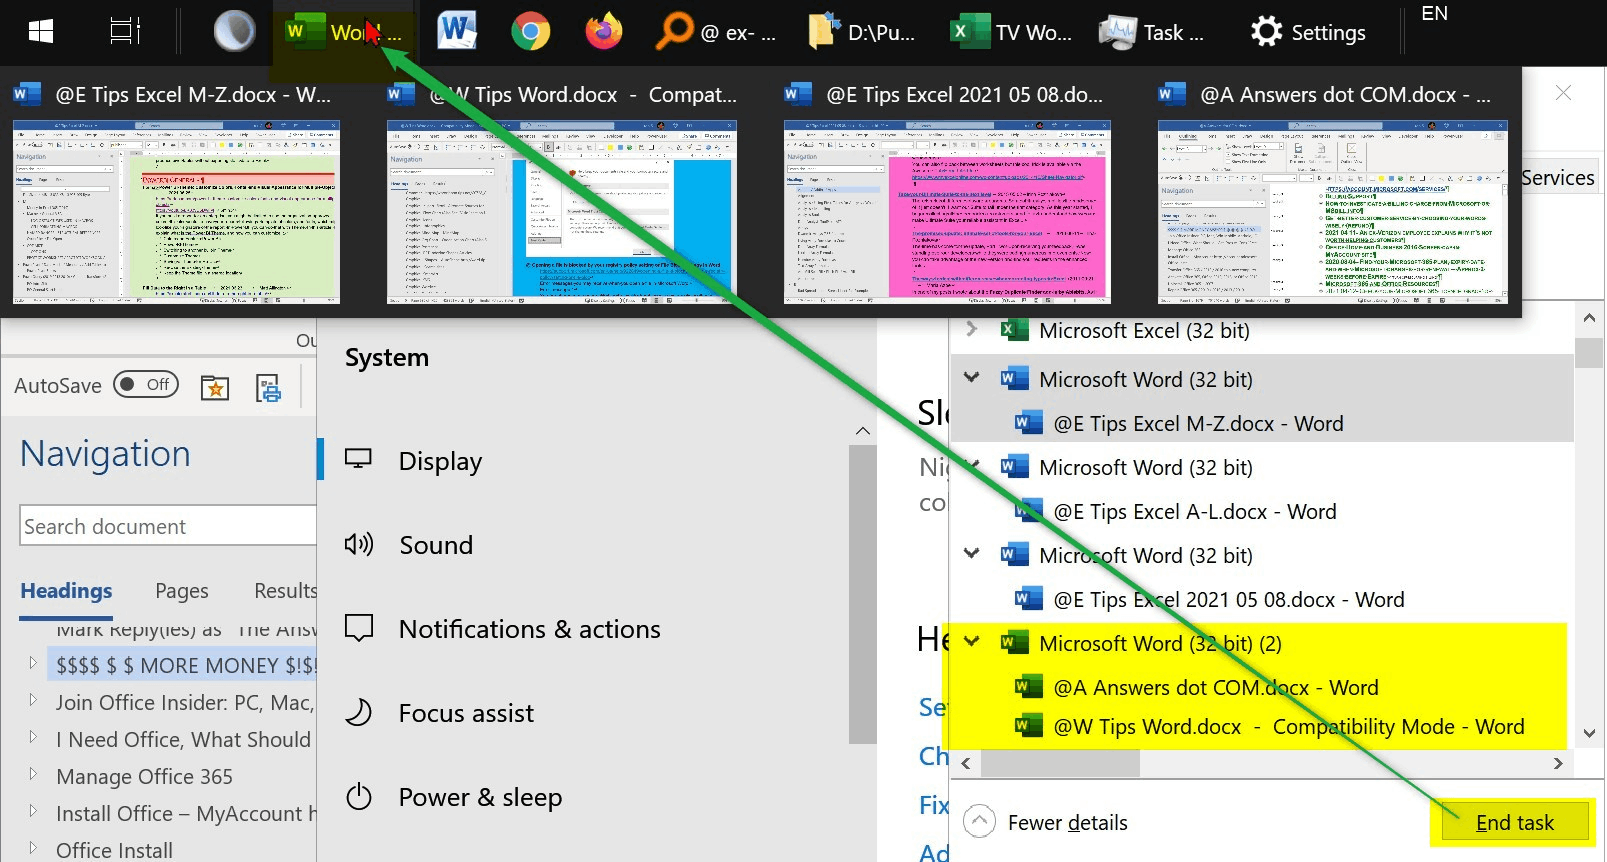Select the Manage Office 365 heading text
Viewport: 1607px width, 862px height.
[x=144, y=776]
